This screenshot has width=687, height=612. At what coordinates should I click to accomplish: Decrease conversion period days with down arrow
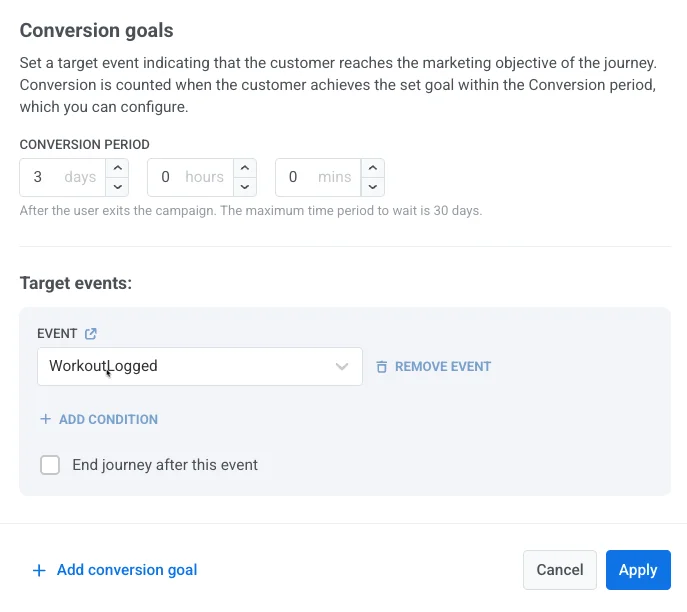(117, 187)
